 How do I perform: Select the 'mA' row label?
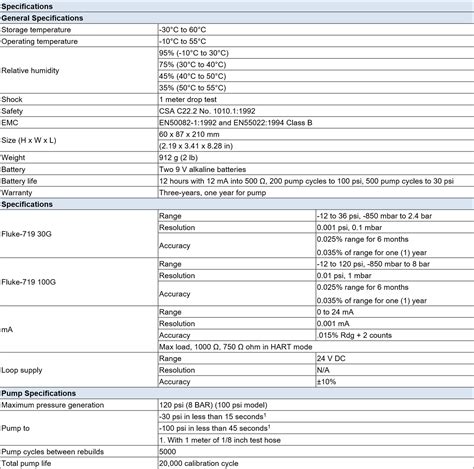point(7,330)
